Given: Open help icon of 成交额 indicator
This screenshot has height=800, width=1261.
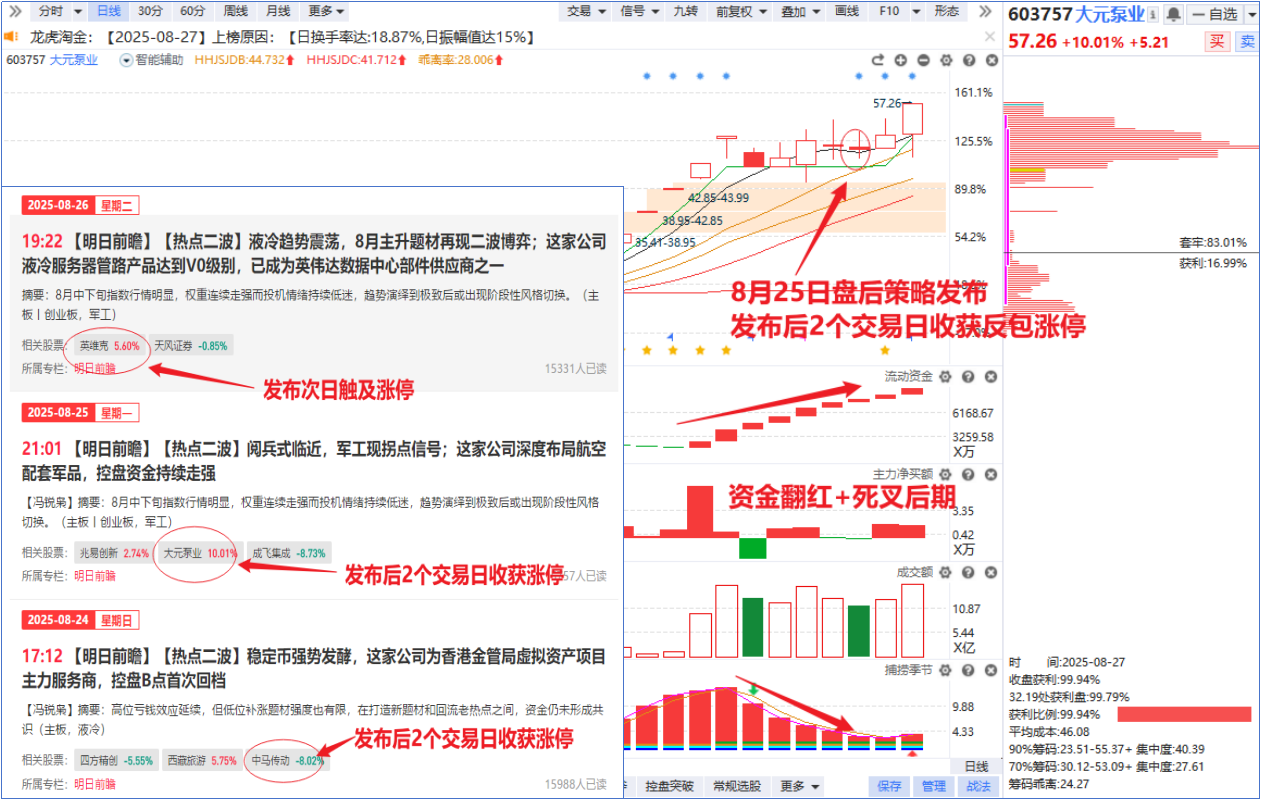Looking at the screenshot, I should coord(968,572).
